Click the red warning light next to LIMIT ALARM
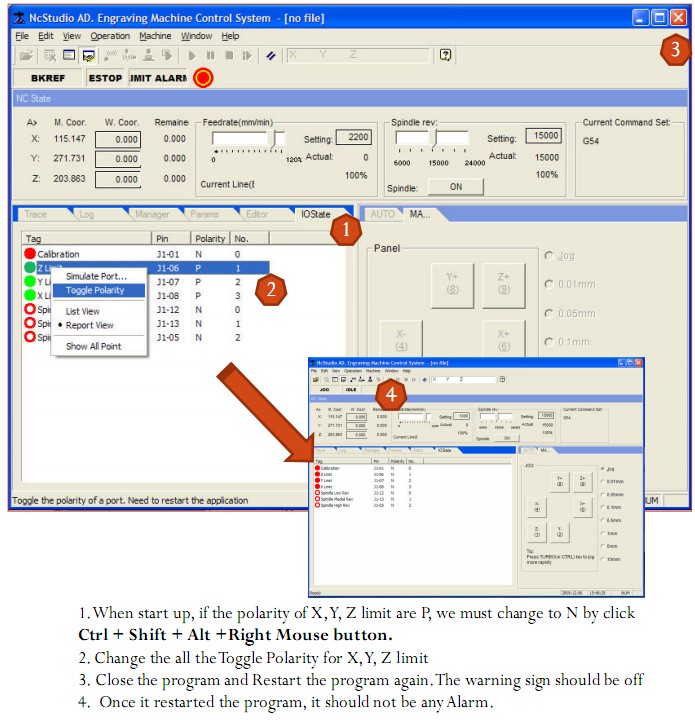This screenshot has width=695, height=720. click(x=203, y=78)
